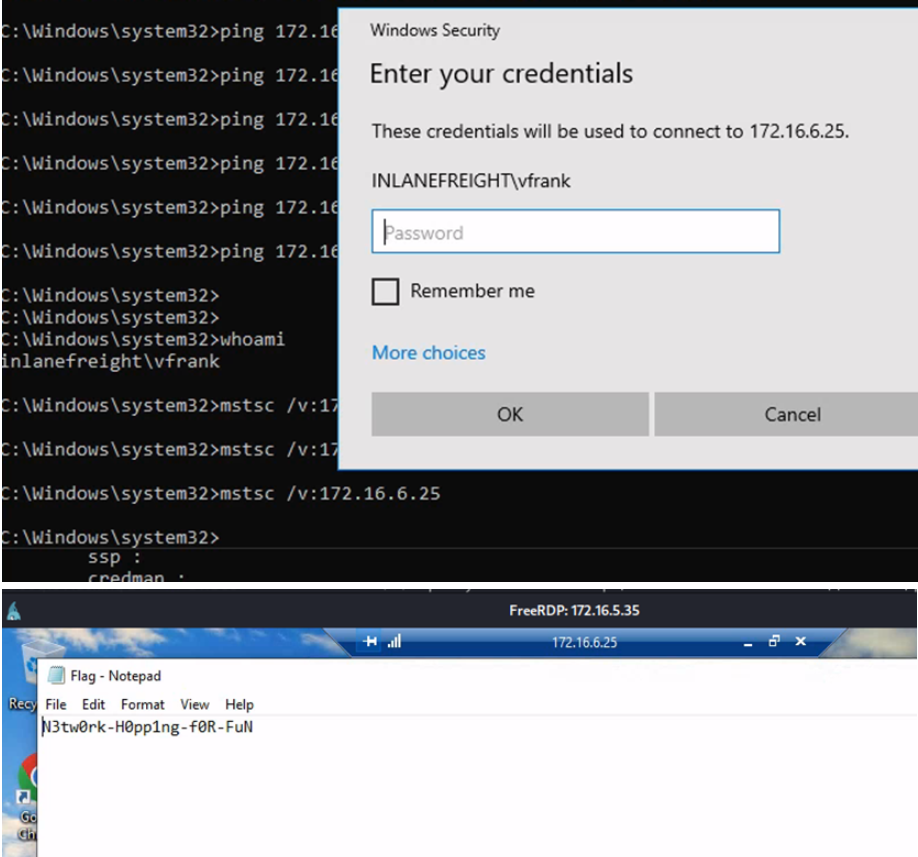Expand More choices in the credentials dialog
Screen dimensions: 918x857
pyautogui.click(x=428, y=353)
